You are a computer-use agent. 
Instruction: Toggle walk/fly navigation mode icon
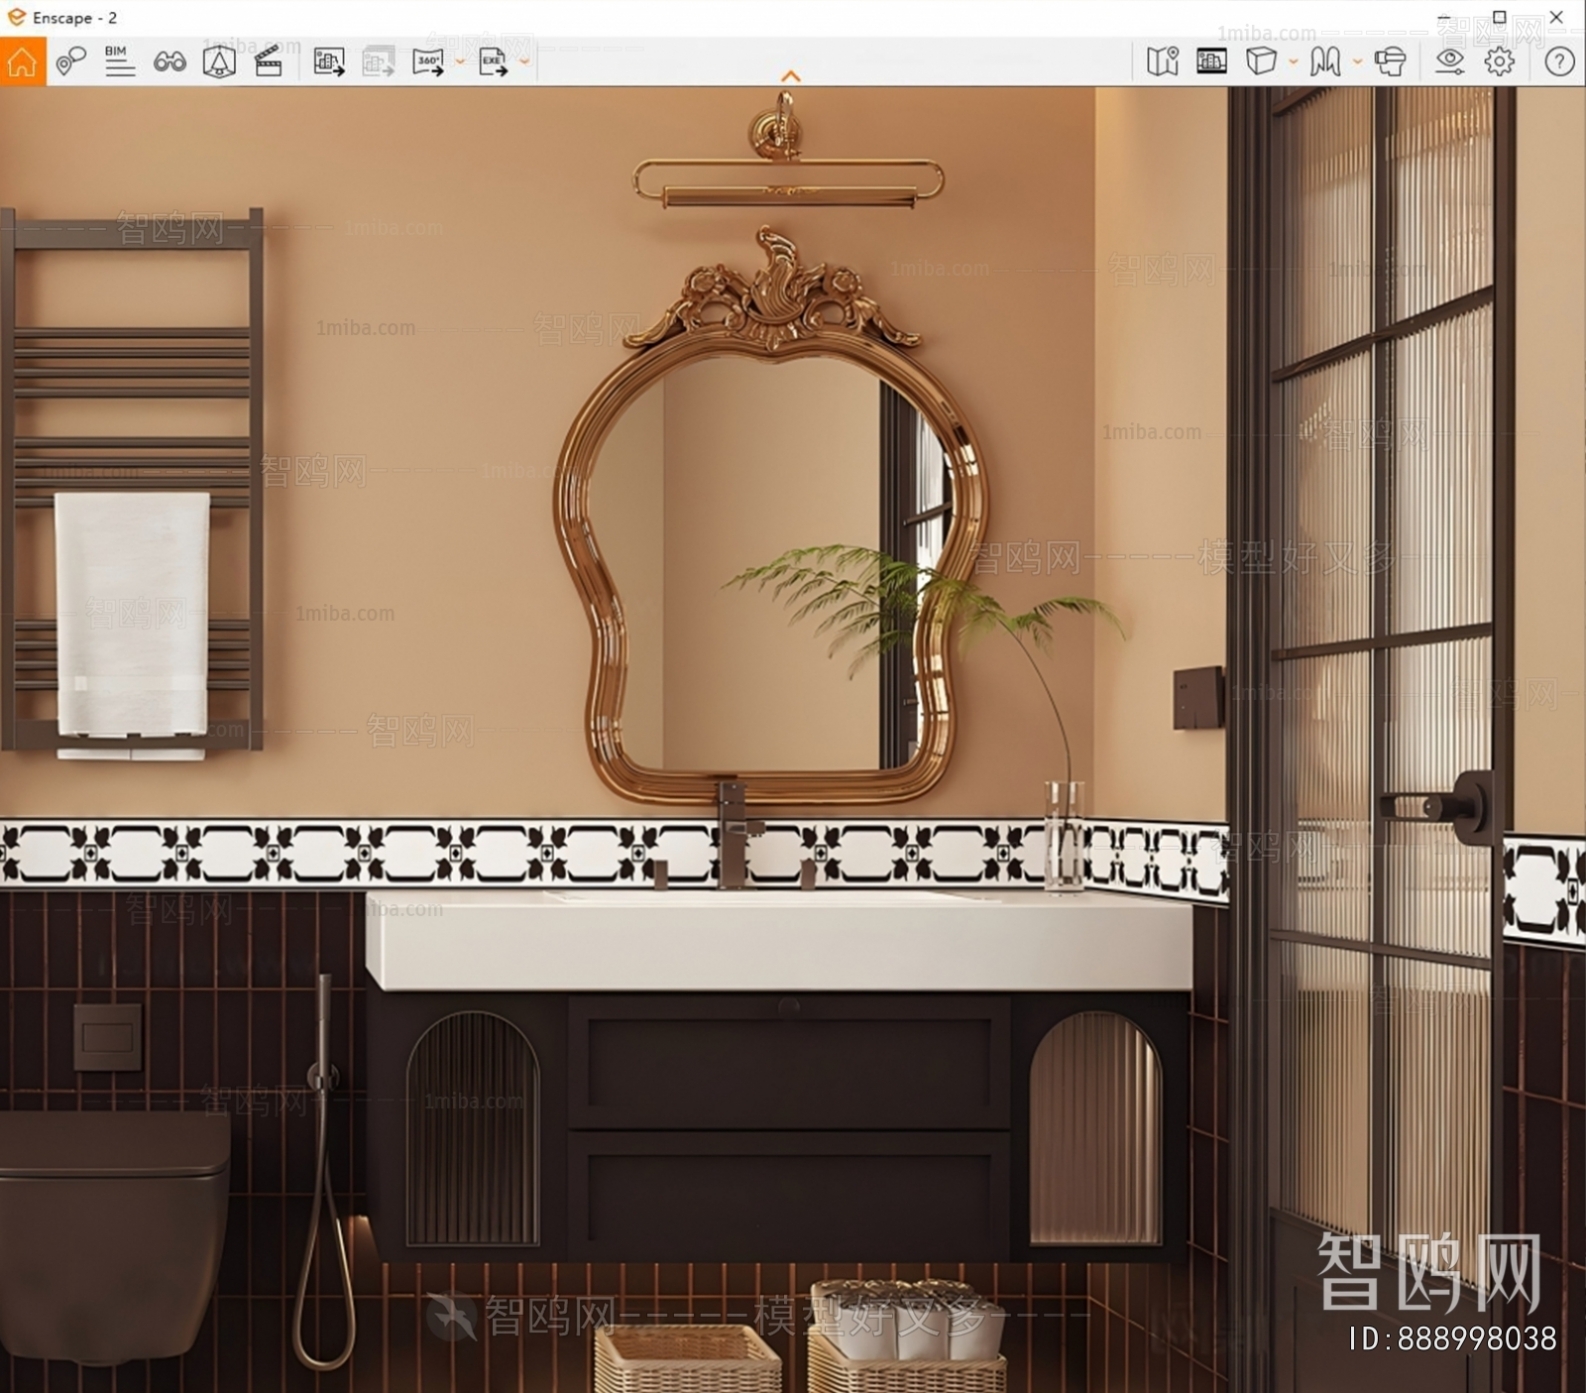1325,62
